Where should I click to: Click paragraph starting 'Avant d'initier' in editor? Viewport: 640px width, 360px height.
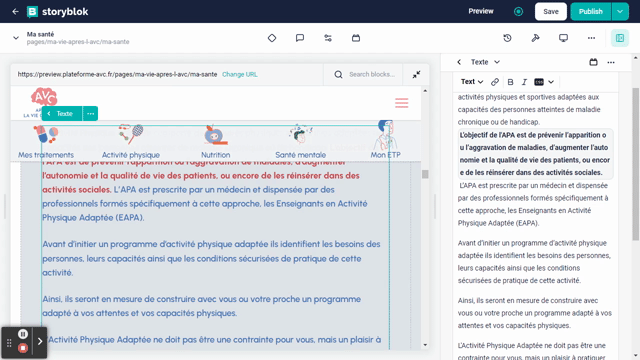click(534, 262)
